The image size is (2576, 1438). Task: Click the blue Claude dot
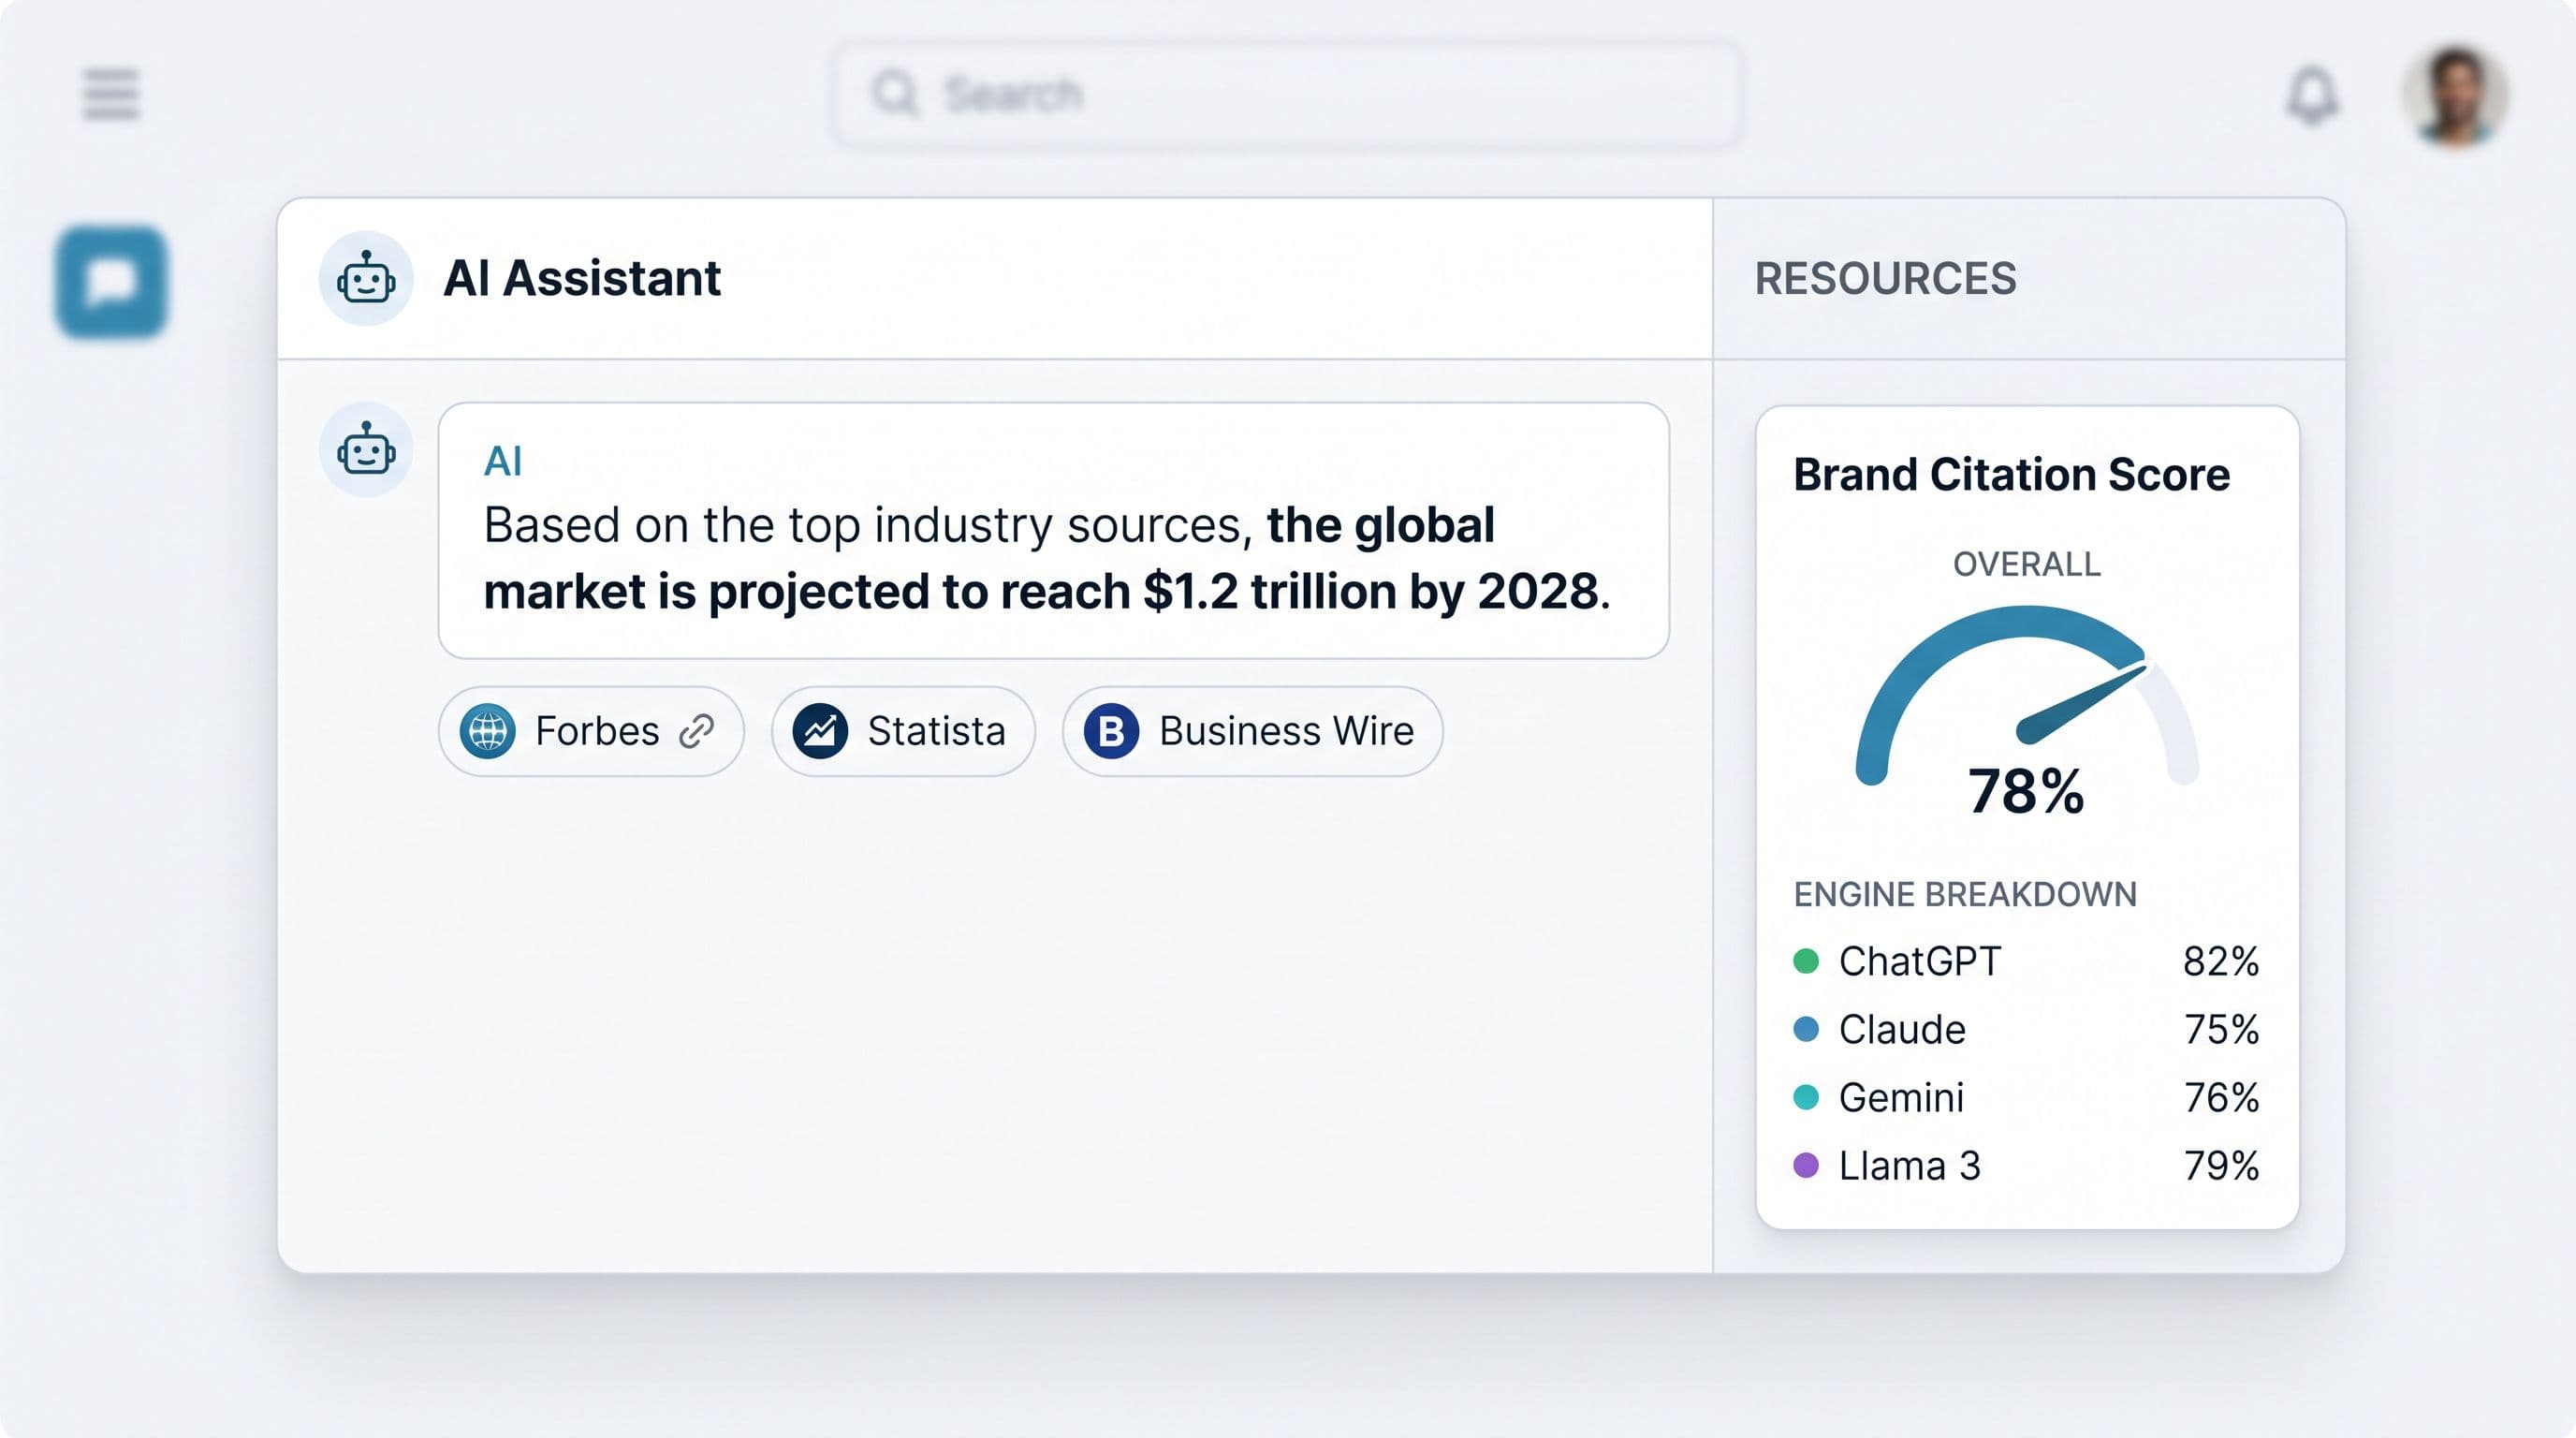[1805, 1029]
